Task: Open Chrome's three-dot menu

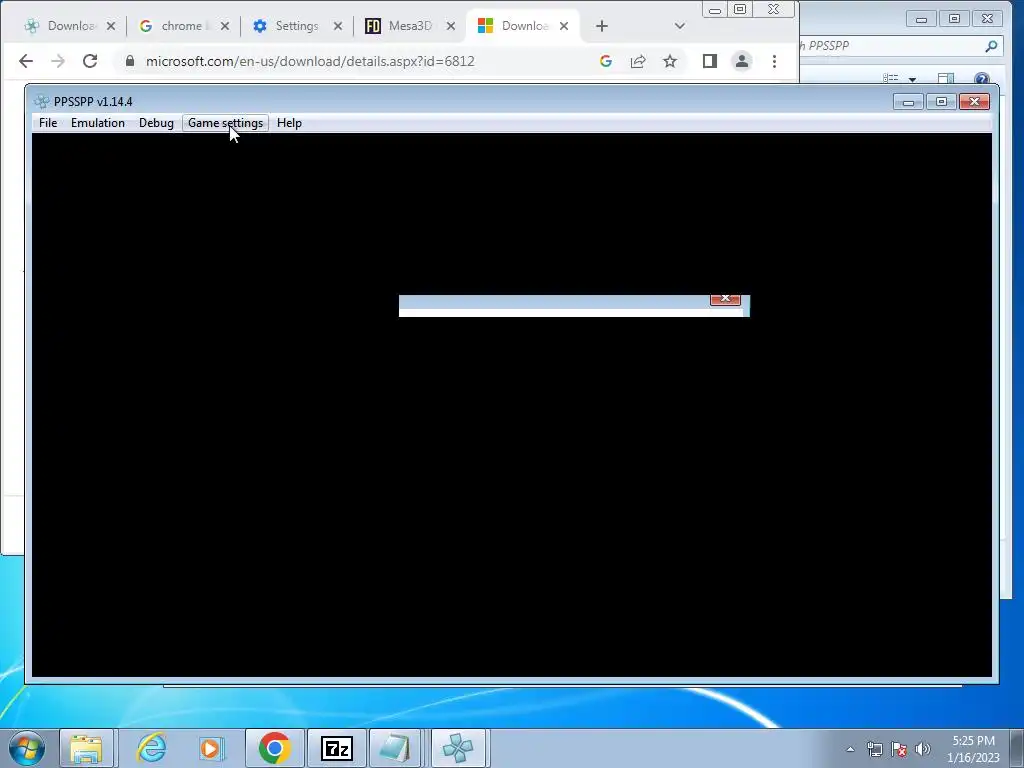Action: click(x=774, y=61)
